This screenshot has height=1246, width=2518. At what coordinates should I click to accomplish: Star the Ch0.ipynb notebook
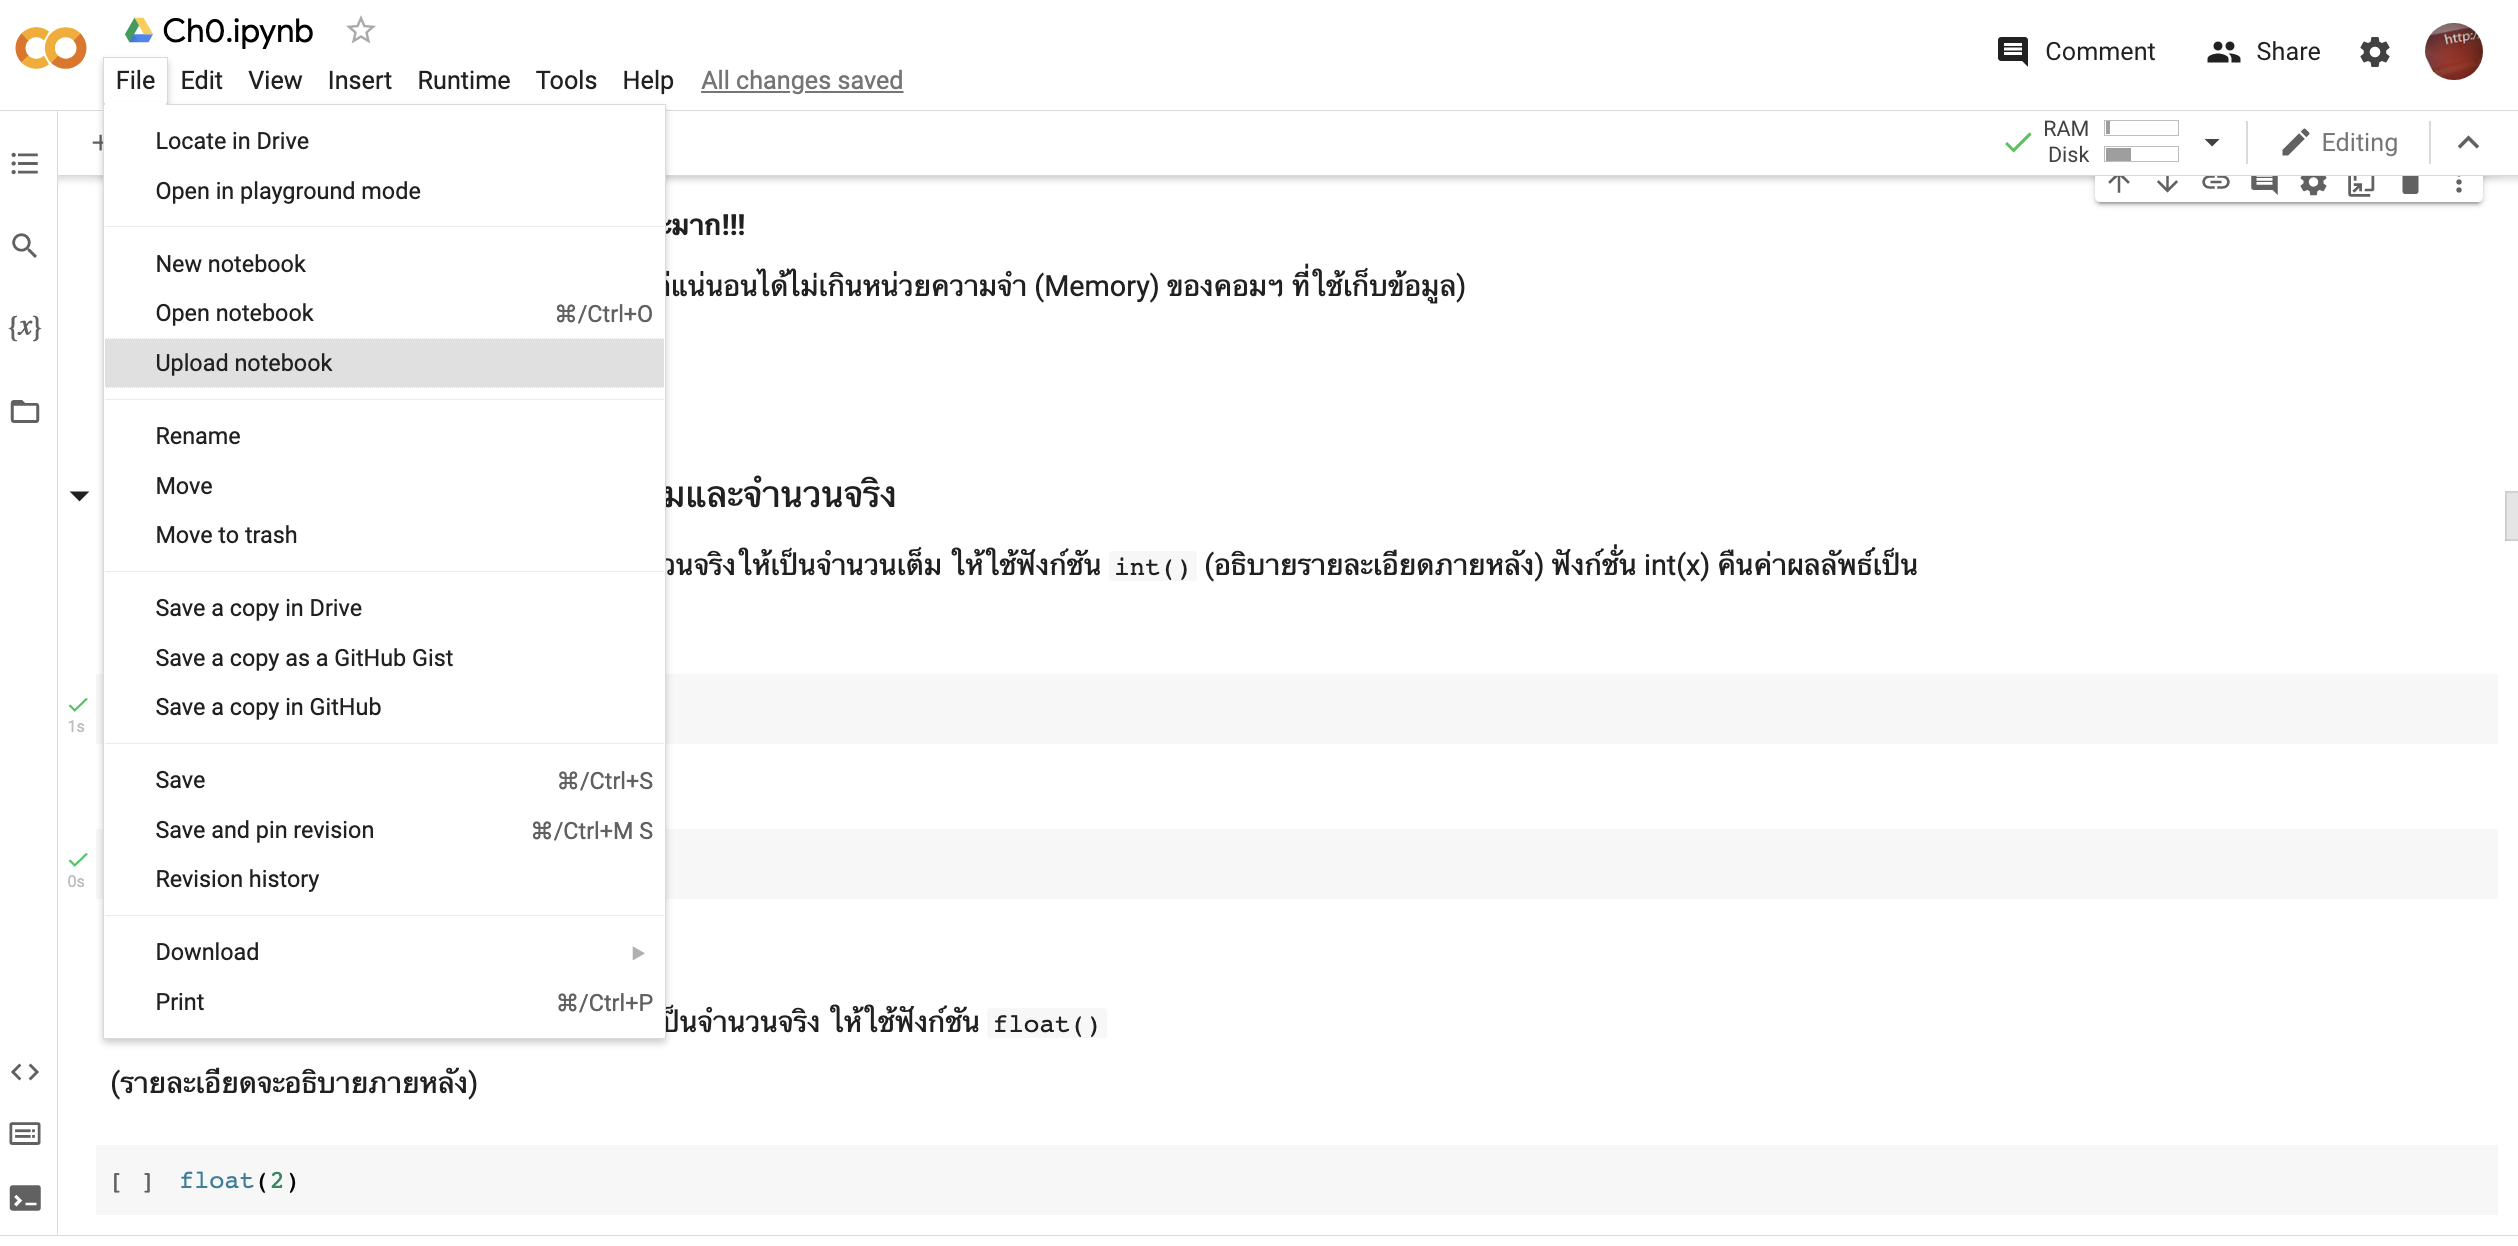pyautogui.click(x=360, y=31)
